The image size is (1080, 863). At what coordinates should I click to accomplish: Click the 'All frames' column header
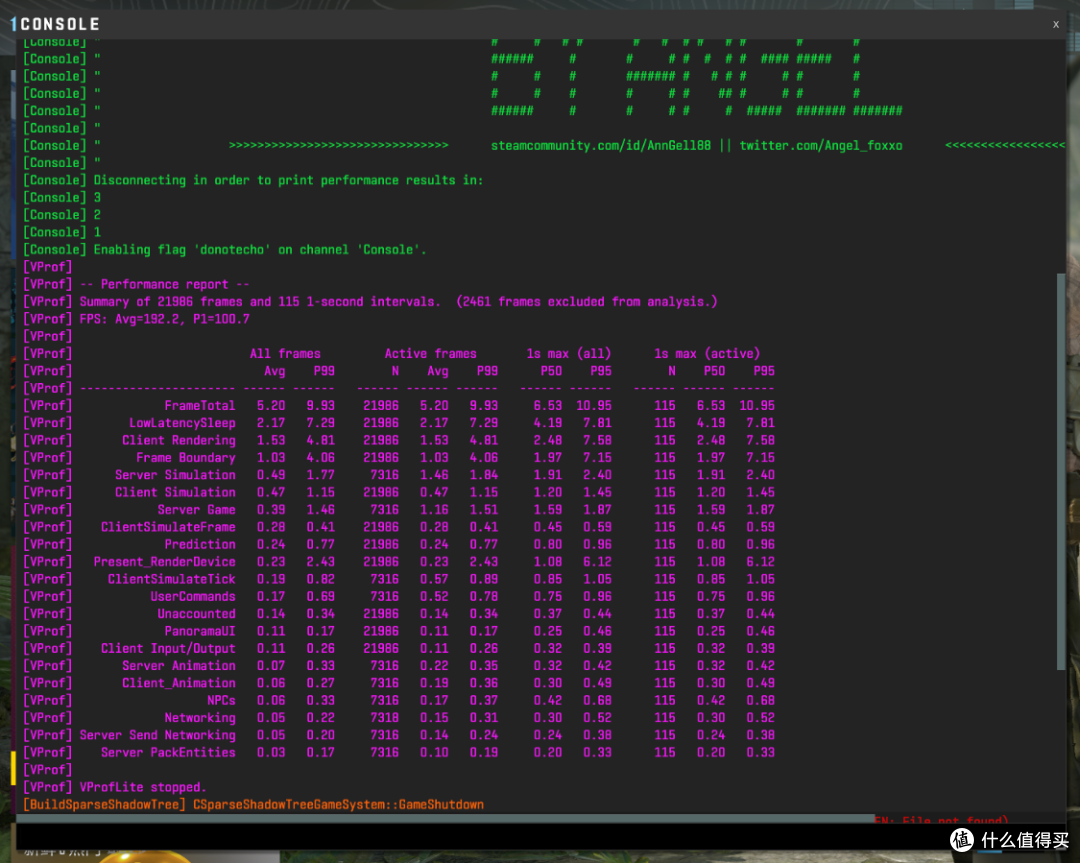284,353
